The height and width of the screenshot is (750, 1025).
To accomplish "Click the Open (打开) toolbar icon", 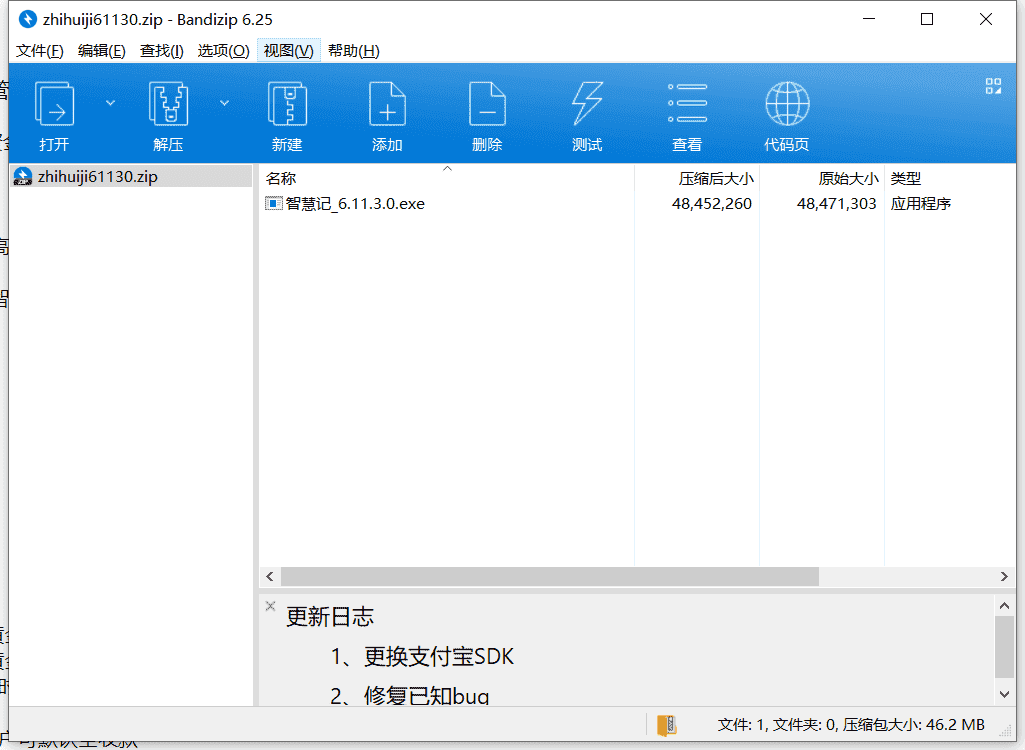I will pos(54,103).
